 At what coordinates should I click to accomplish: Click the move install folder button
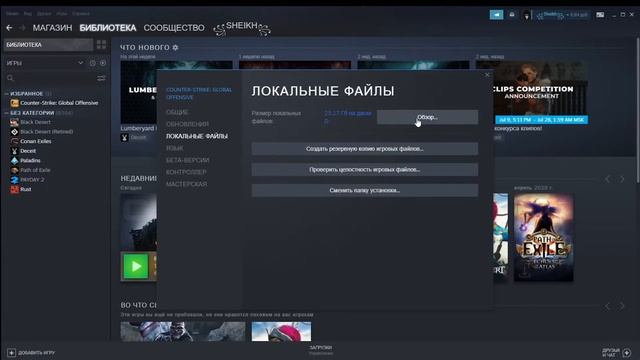365,190
